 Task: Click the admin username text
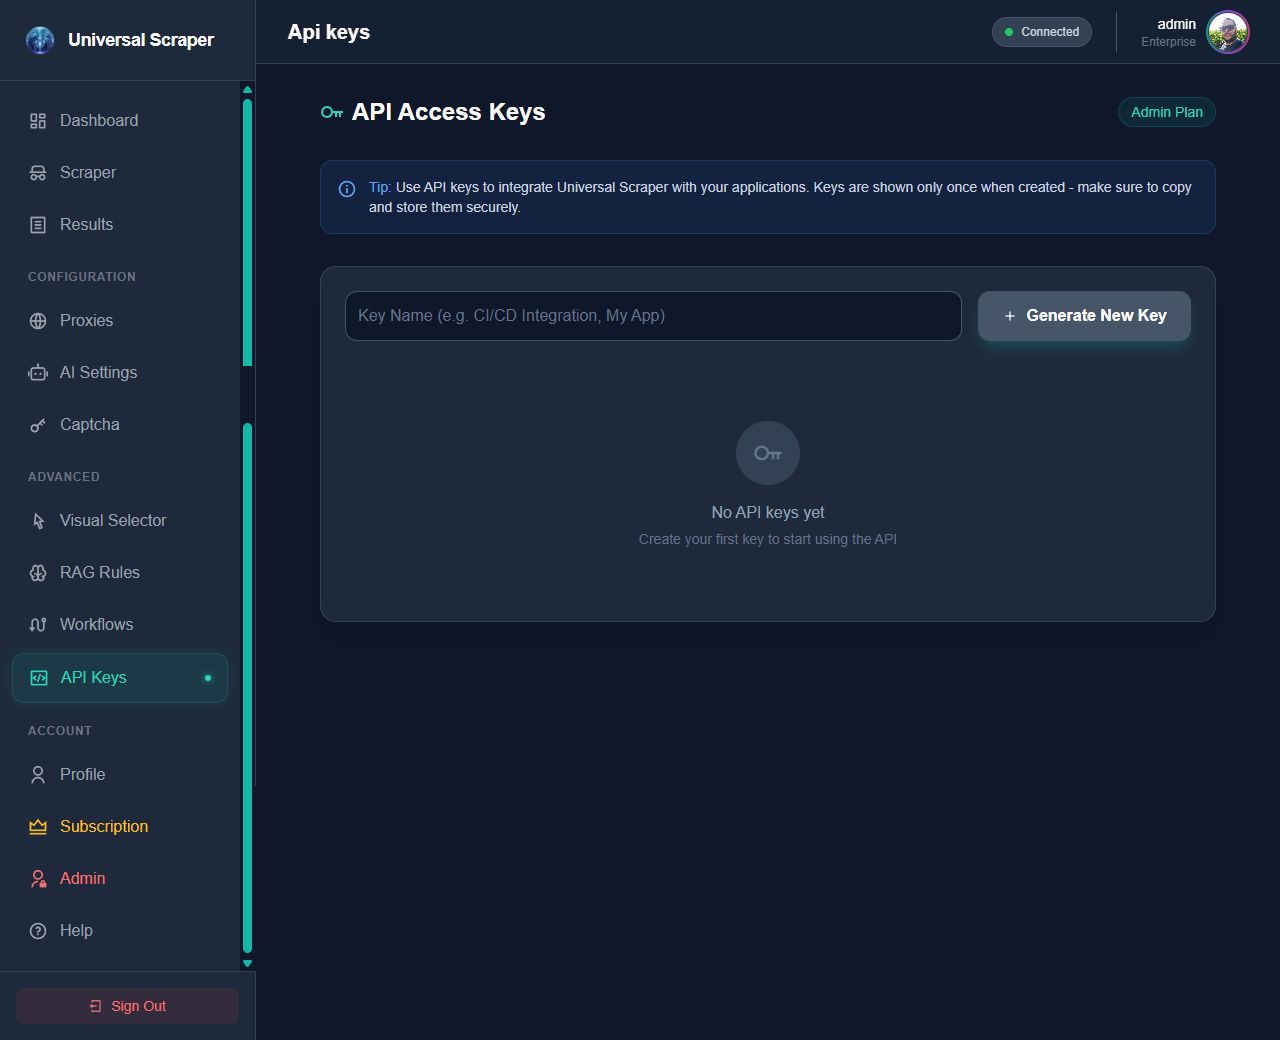1177,24
